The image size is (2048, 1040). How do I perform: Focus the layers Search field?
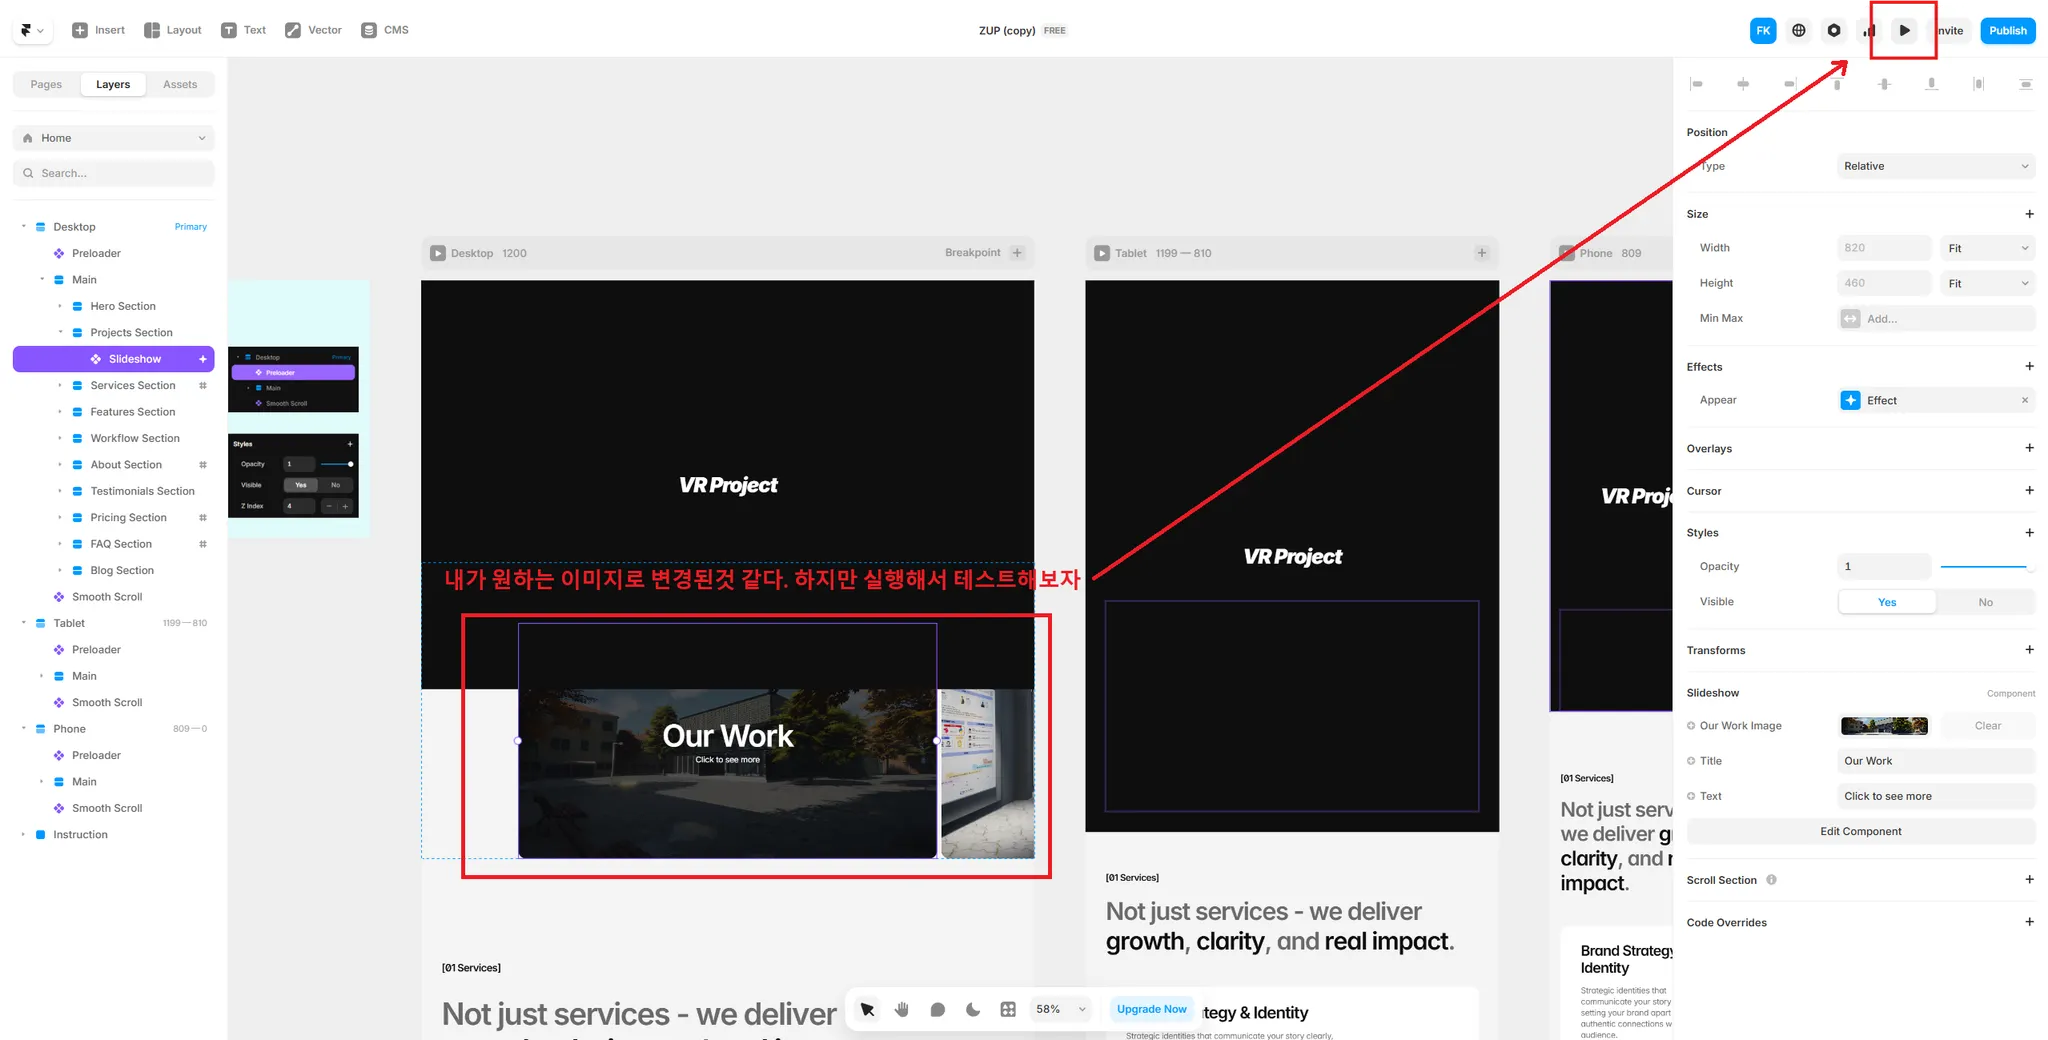(114, 173)
